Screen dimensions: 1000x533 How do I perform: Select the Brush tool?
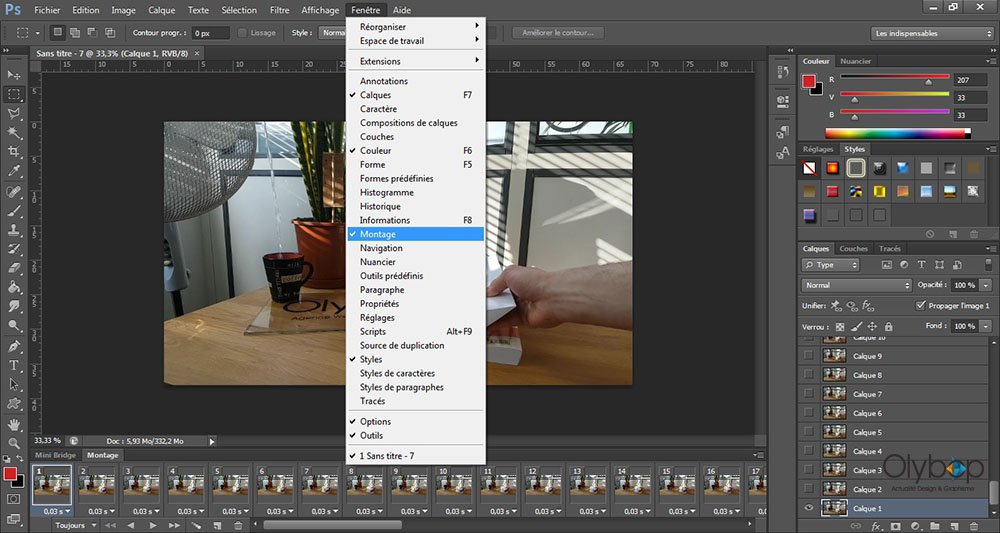pos(13,211)
